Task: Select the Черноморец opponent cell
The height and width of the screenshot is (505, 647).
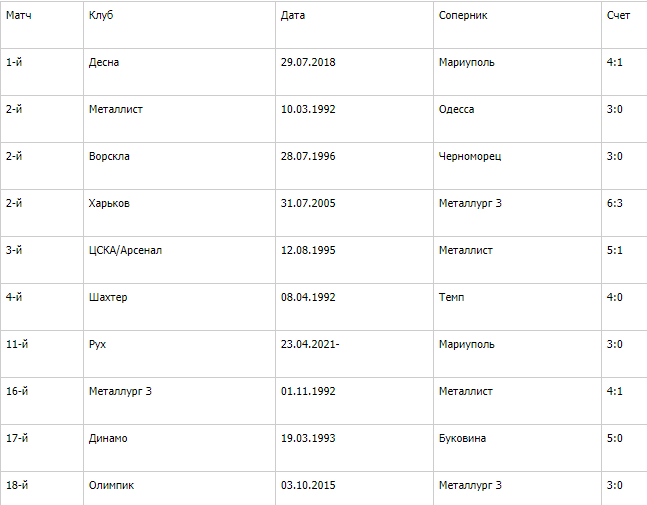Action: pos(469,156)
